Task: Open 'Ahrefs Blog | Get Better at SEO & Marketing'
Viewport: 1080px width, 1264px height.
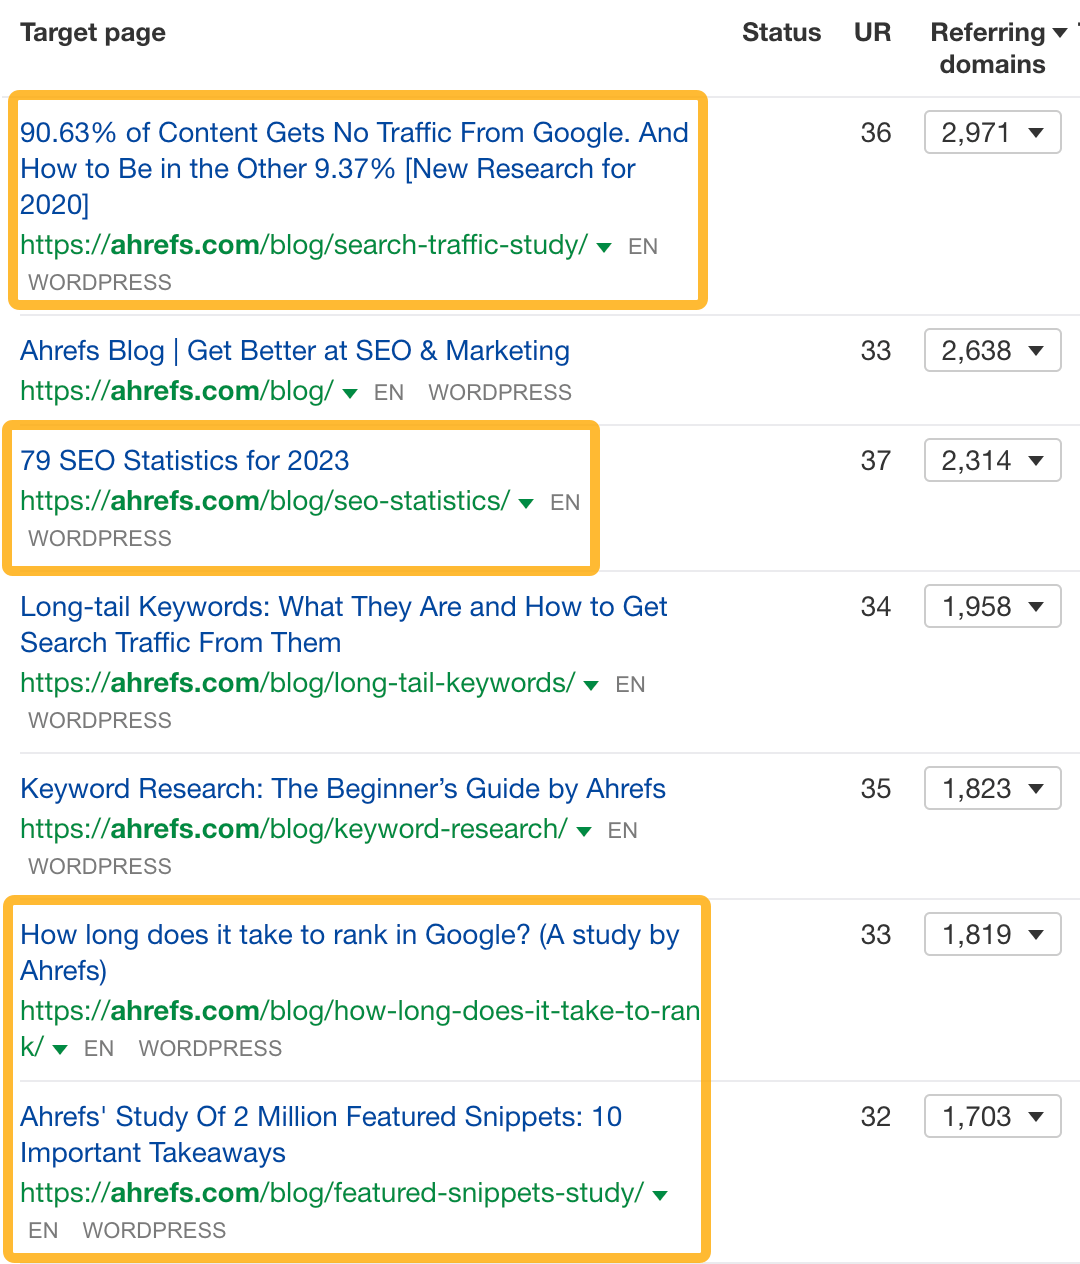Action: (295, 351)
